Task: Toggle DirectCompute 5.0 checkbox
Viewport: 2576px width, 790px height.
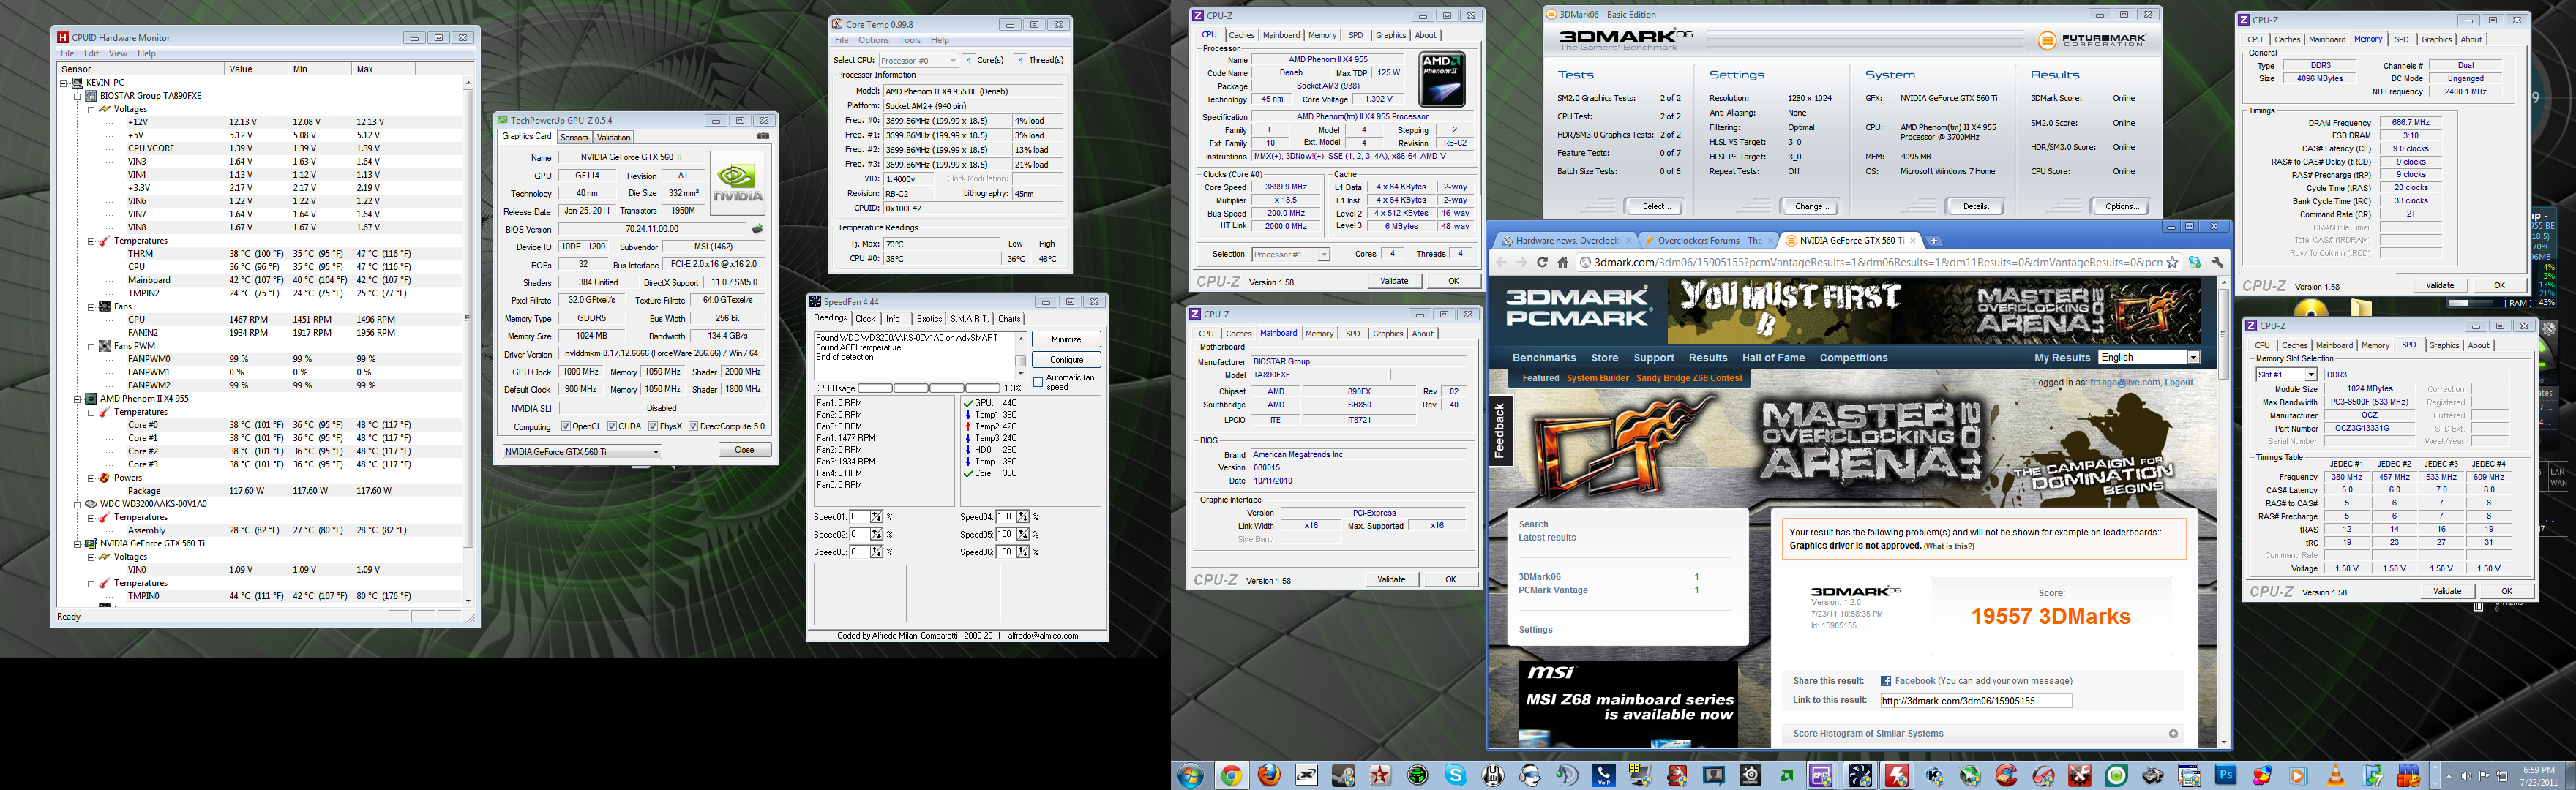Action: (x=693, y=427)
